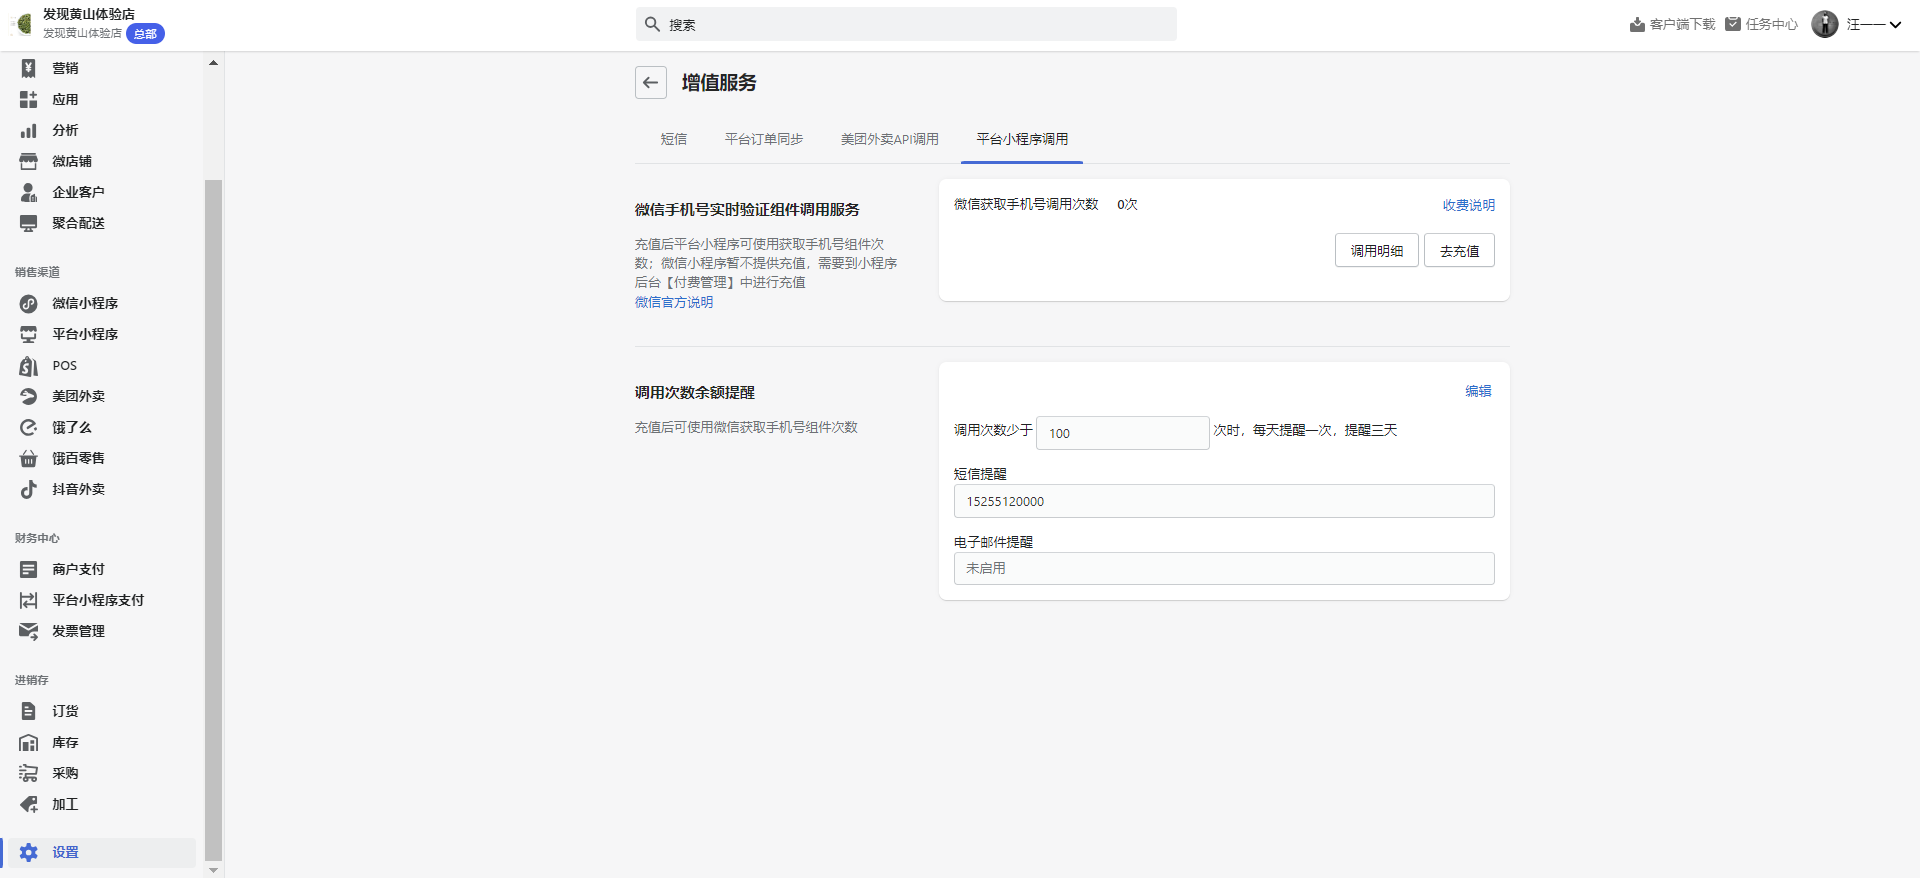Click 编辑 to edit reminder settings
Image resolution: width=1920 pixels, height=878 pixels.
[x=1479, y=391]
